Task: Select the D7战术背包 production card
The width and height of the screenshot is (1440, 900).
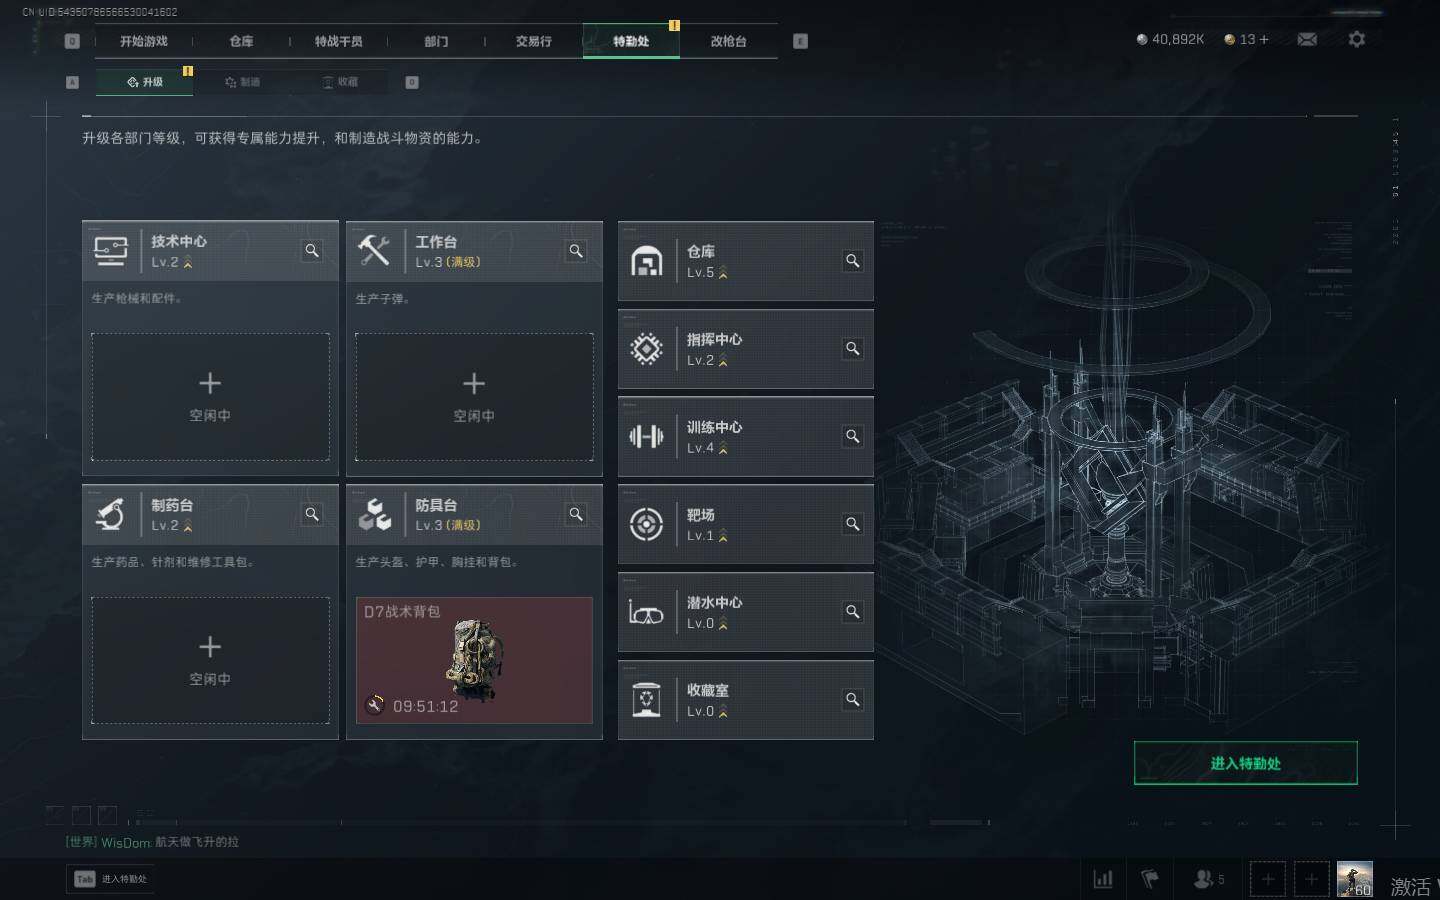Action: (x=474, y=660)
